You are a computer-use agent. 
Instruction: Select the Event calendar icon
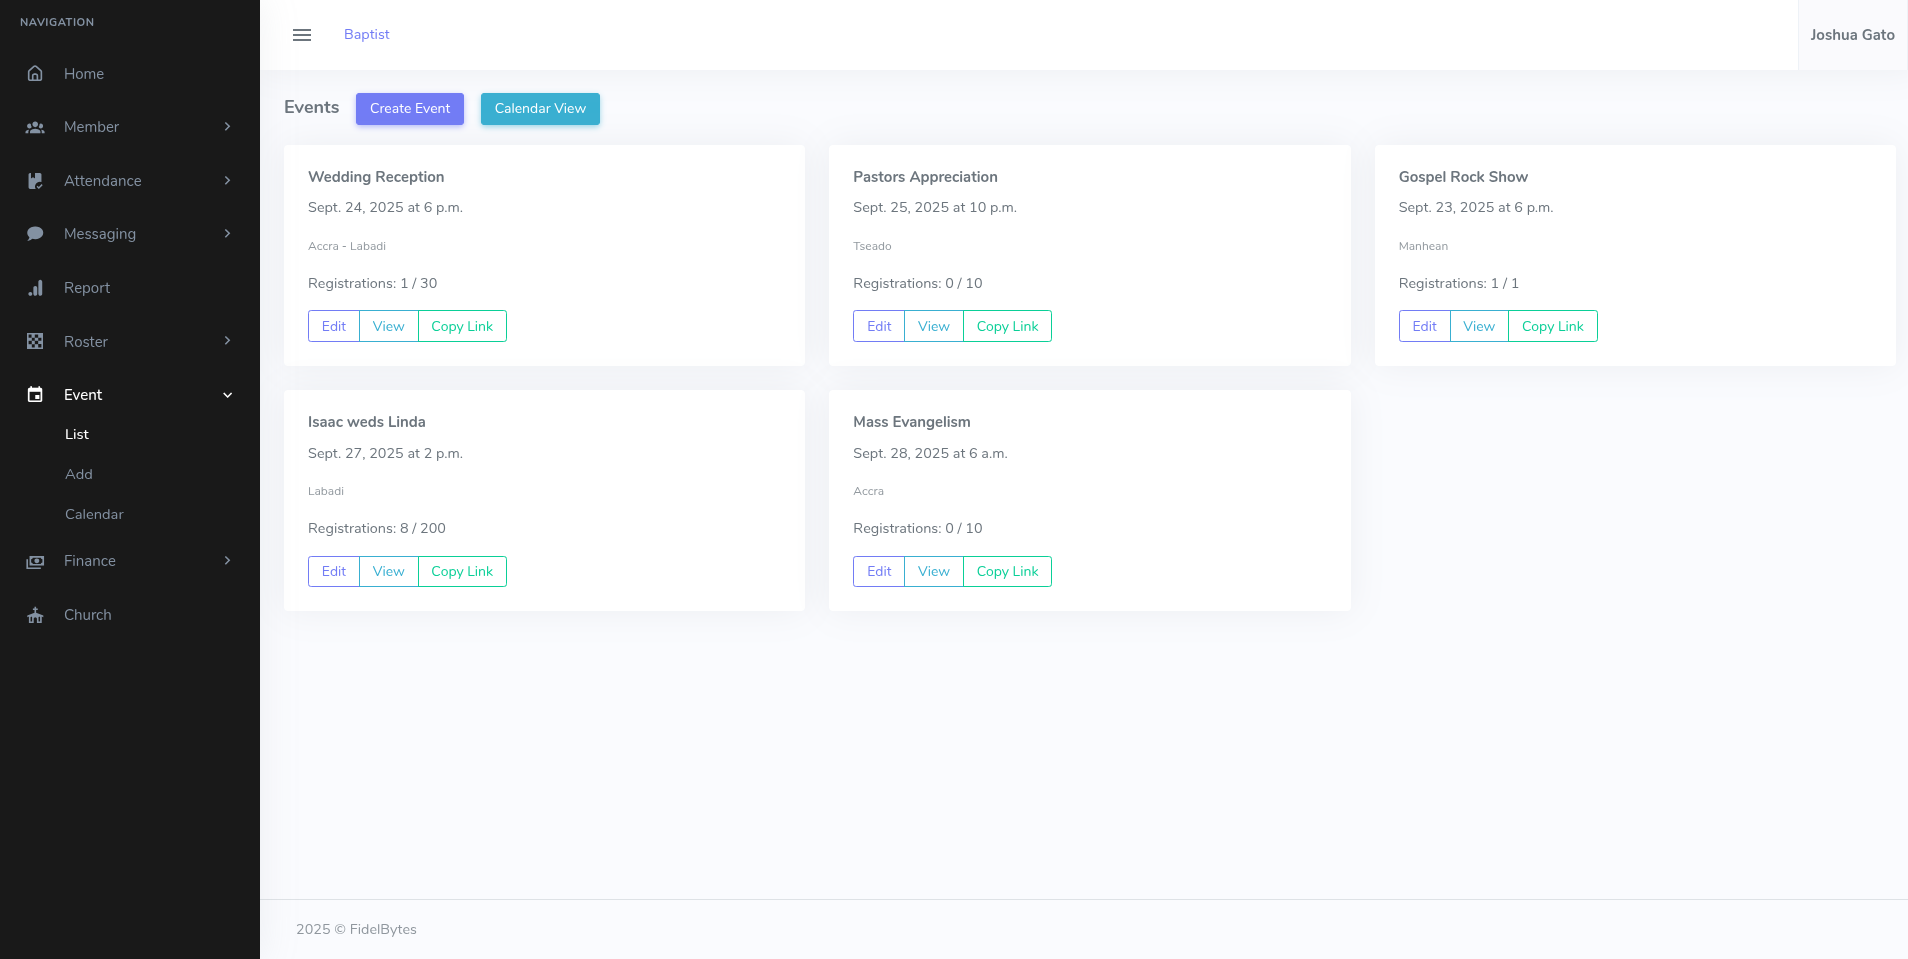[x=35, y=394]
